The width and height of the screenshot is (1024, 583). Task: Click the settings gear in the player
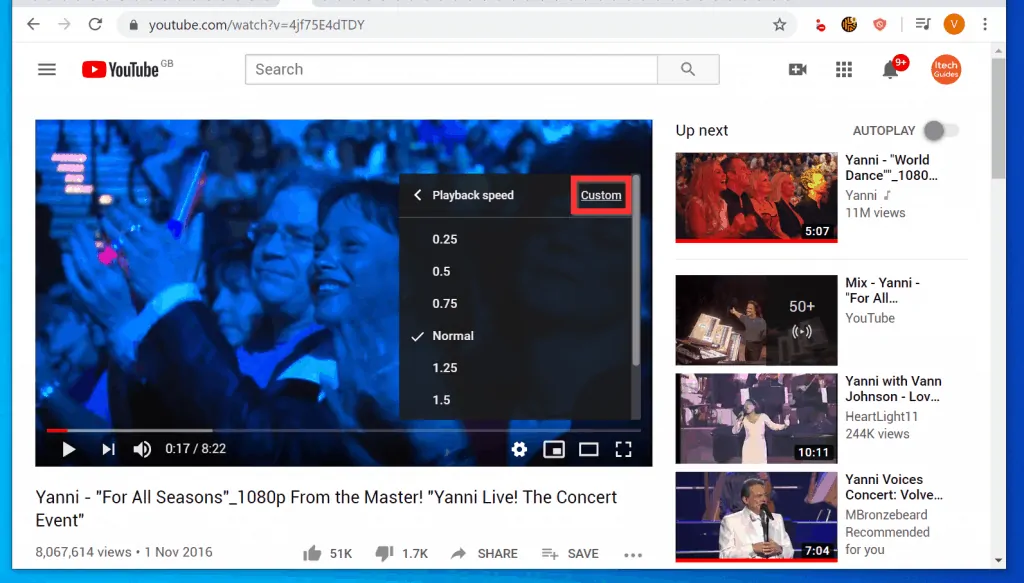519,449
